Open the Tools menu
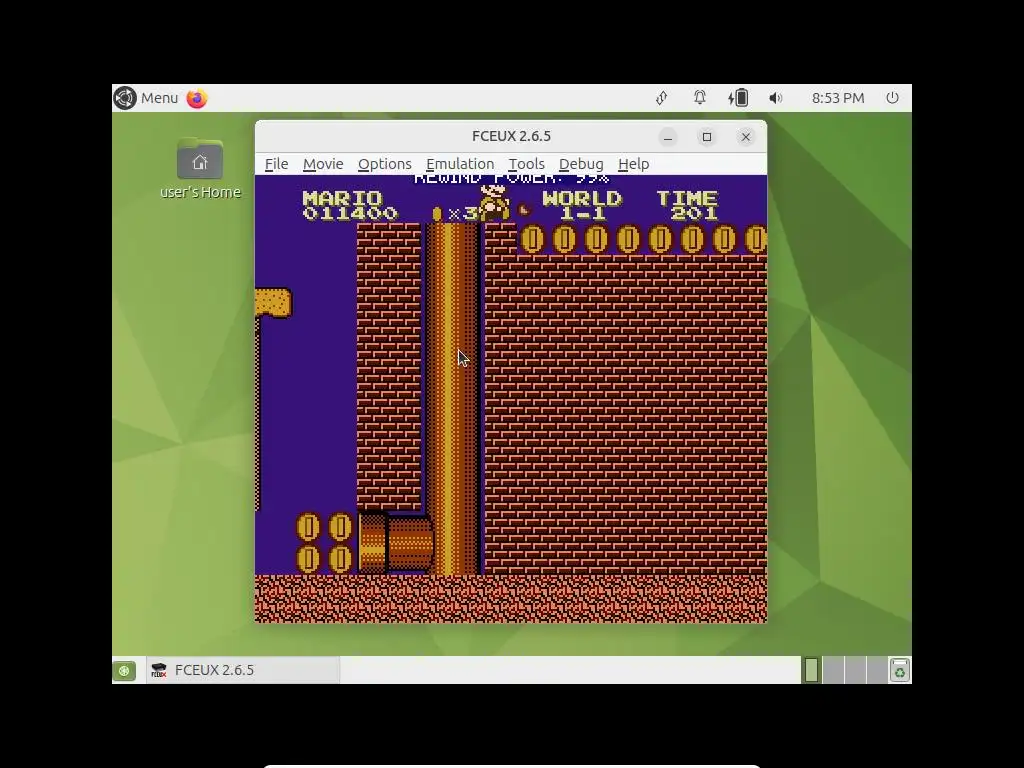1024x768 pixels. (x=526, y=164)
